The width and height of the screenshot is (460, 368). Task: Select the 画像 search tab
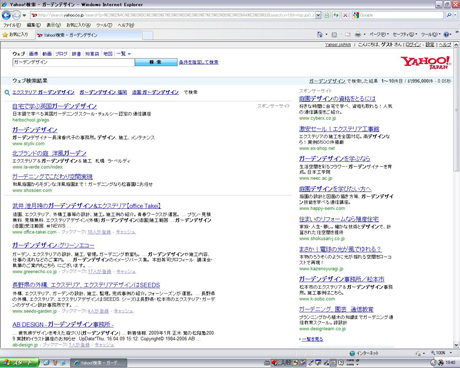point(33,54)
